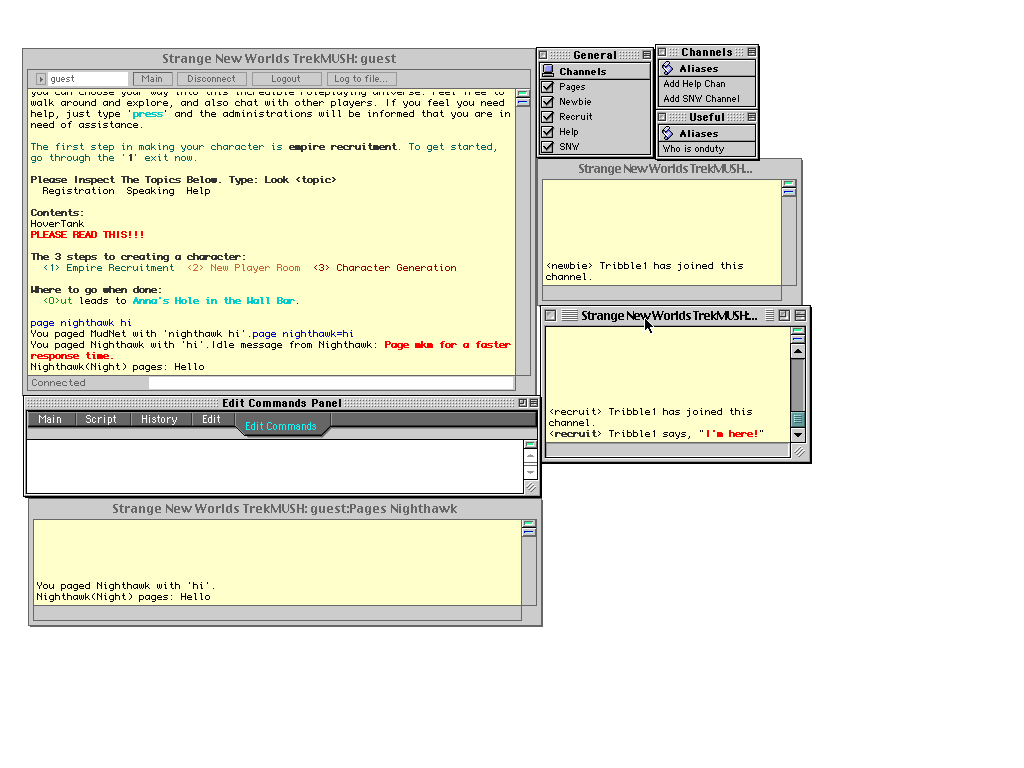Click the scroll-up arrow in the recruit channel window
This screenshot has height=768, width=1024.
click(798, 351)
